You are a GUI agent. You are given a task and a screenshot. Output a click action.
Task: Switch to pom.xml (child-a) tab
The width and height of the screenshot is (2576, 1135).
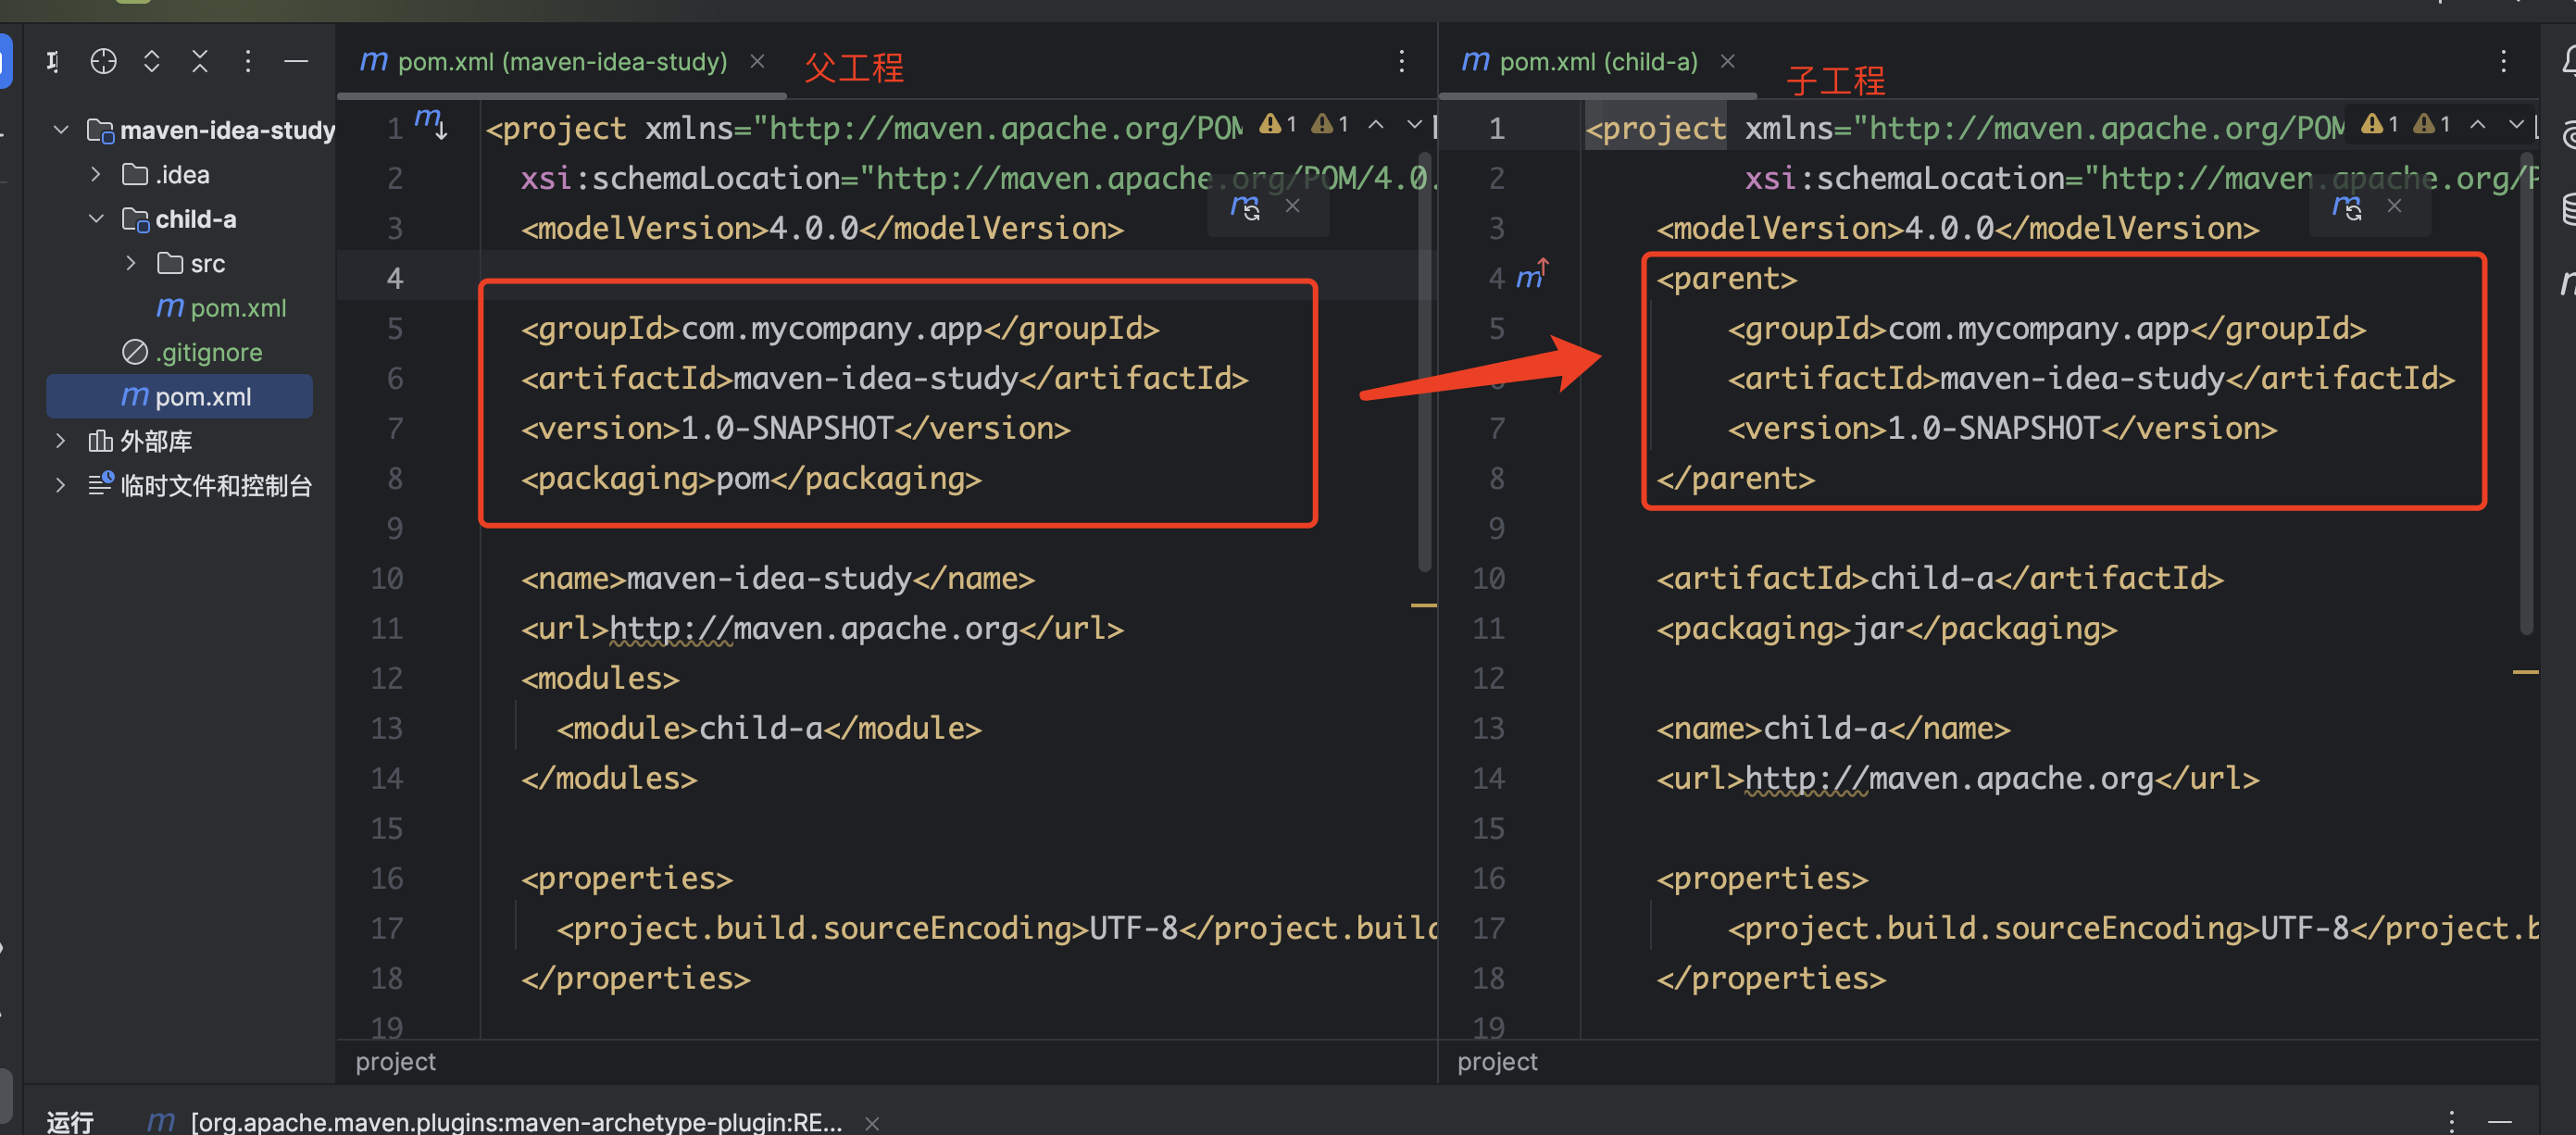[x=1597, y=62]
